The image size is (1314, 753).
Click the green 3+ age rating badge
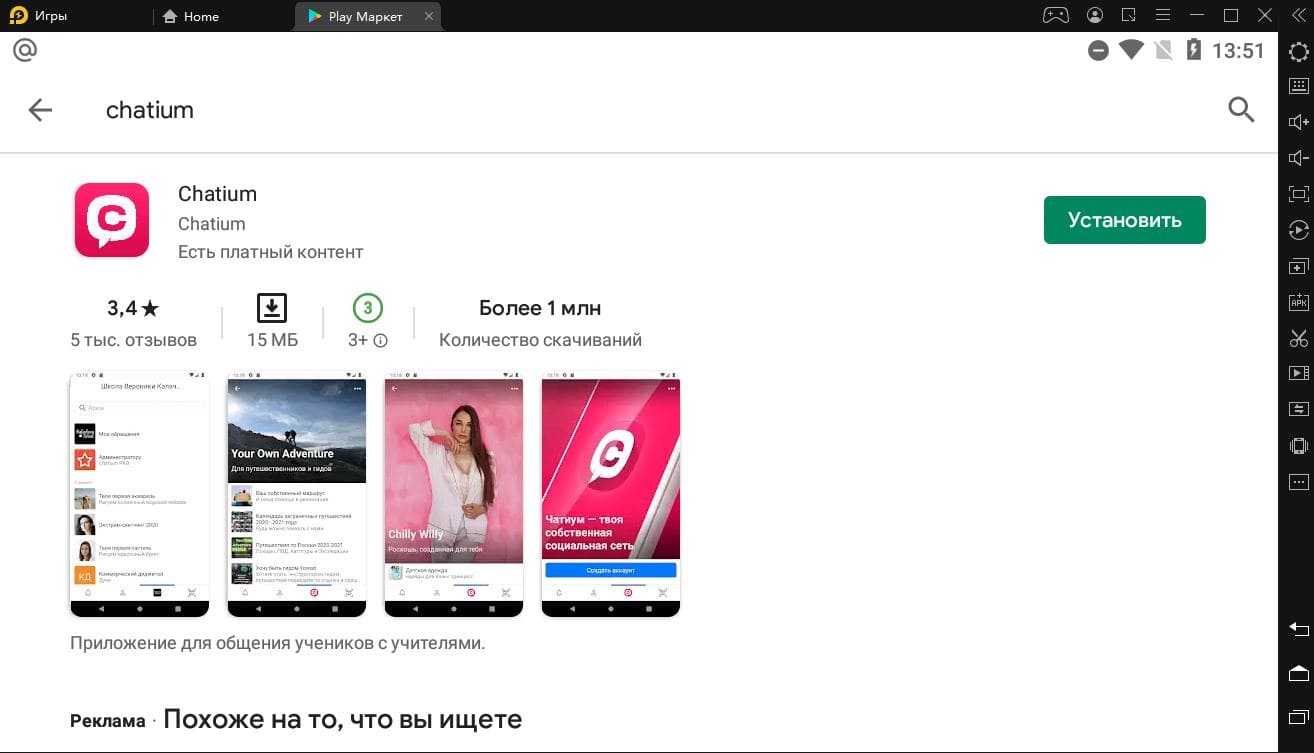click(x=367, y=308)
